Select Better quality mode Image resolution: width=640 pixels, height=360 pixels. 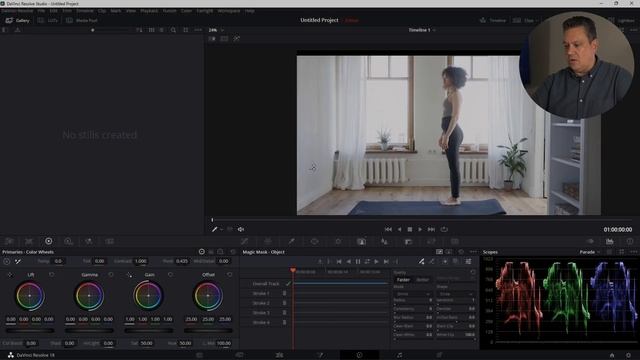423,280
